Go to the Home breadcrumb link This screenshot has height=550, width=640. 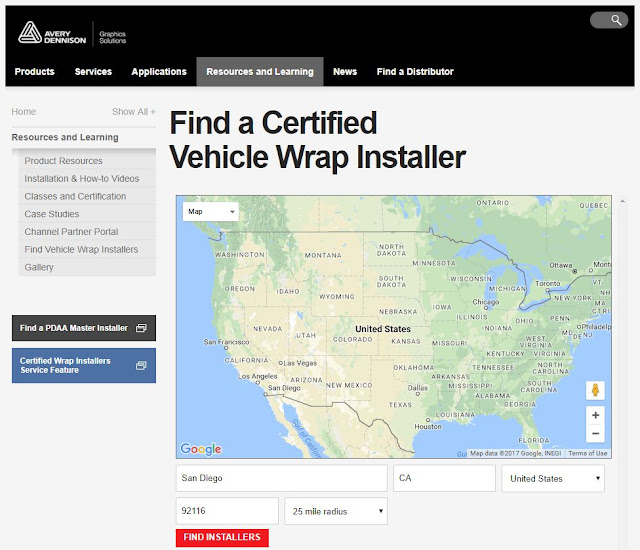pyautogui.click(x=24, y=112)
